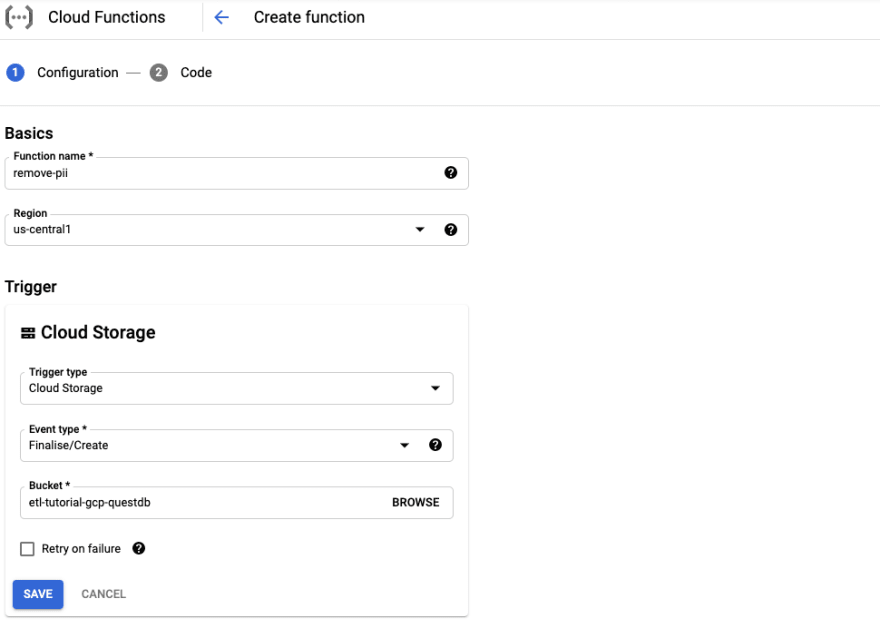Save the trigger settings
The height and width of the screenshot is (628, 880).
coord(38,594)
